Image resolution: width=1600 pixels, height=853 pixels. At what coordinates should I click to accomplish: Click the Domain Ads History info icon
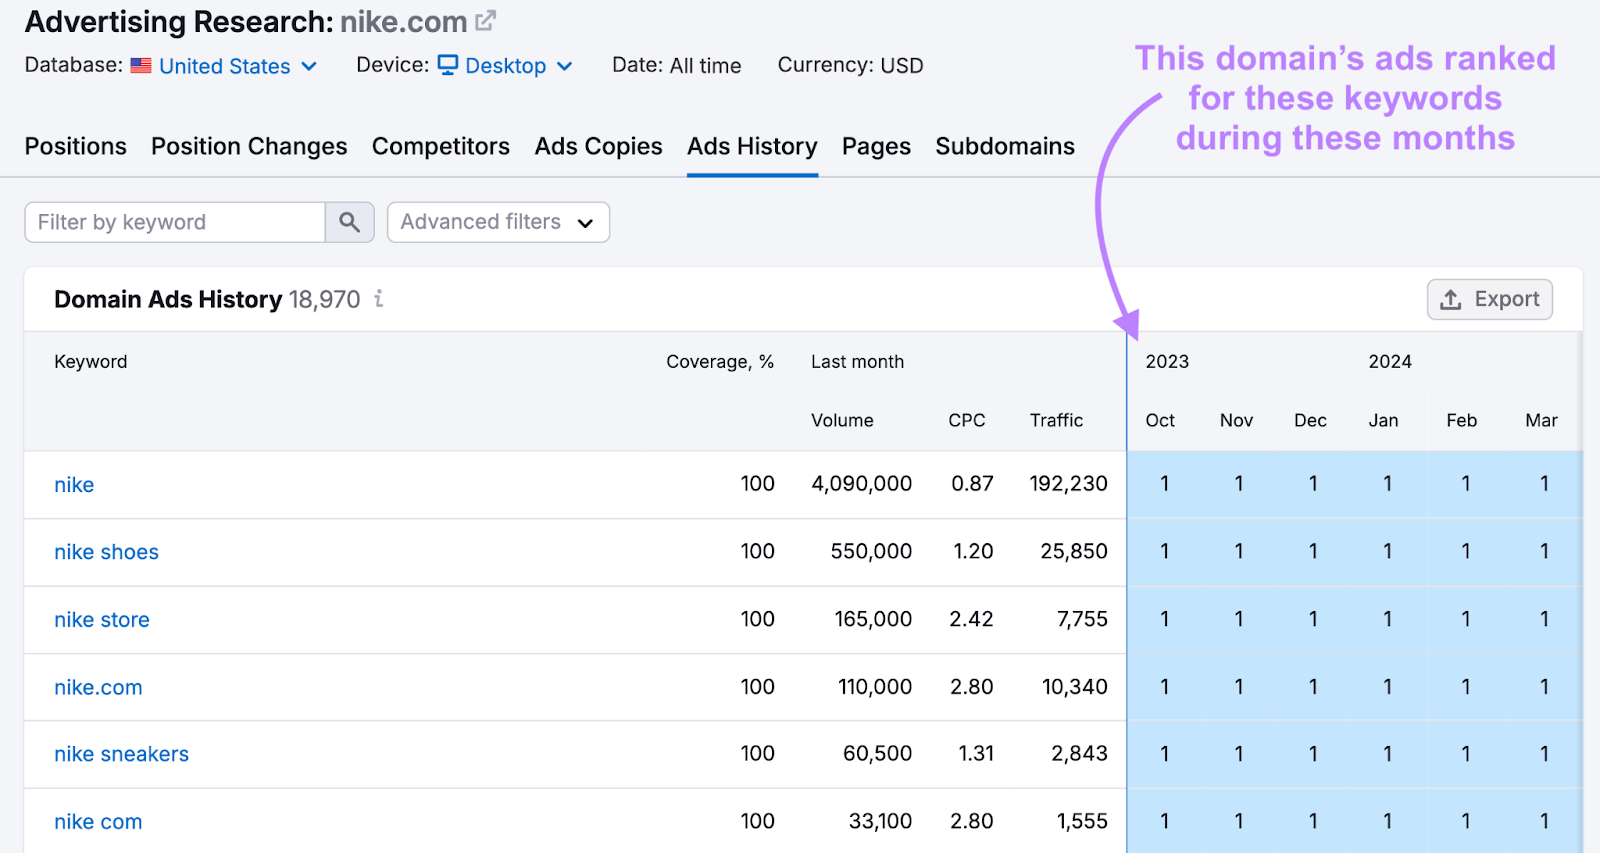click(379, 299)
